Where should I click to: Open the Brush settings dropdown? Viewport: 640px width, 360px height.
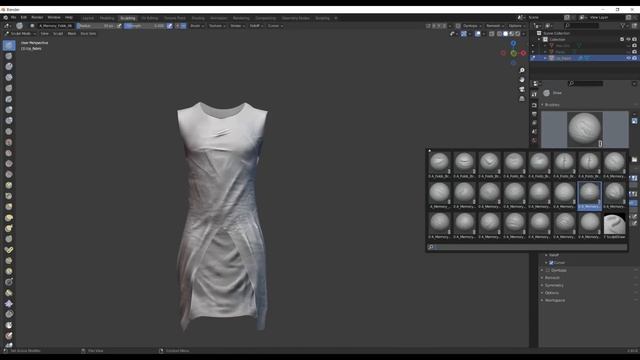(x=197, y=26)
